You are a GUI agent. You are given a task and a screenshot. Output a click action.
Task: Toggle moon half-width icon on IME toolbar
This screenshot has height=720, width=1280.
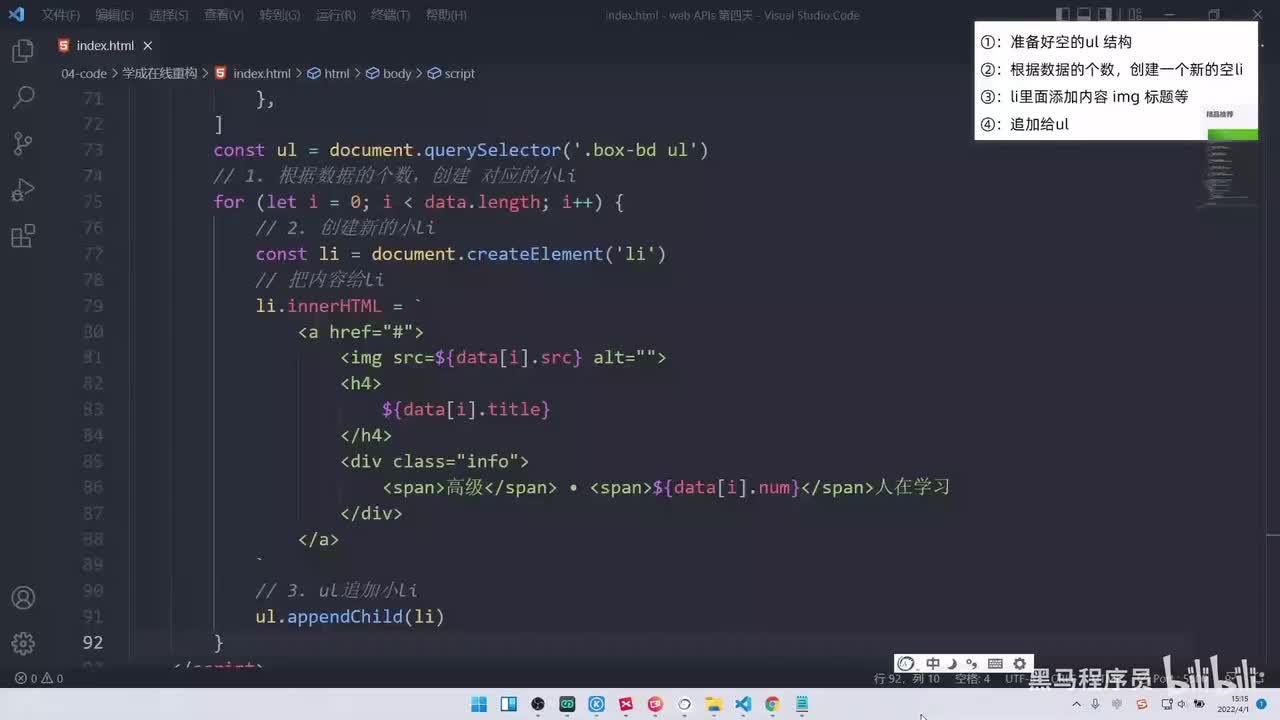tap(952, 663)
